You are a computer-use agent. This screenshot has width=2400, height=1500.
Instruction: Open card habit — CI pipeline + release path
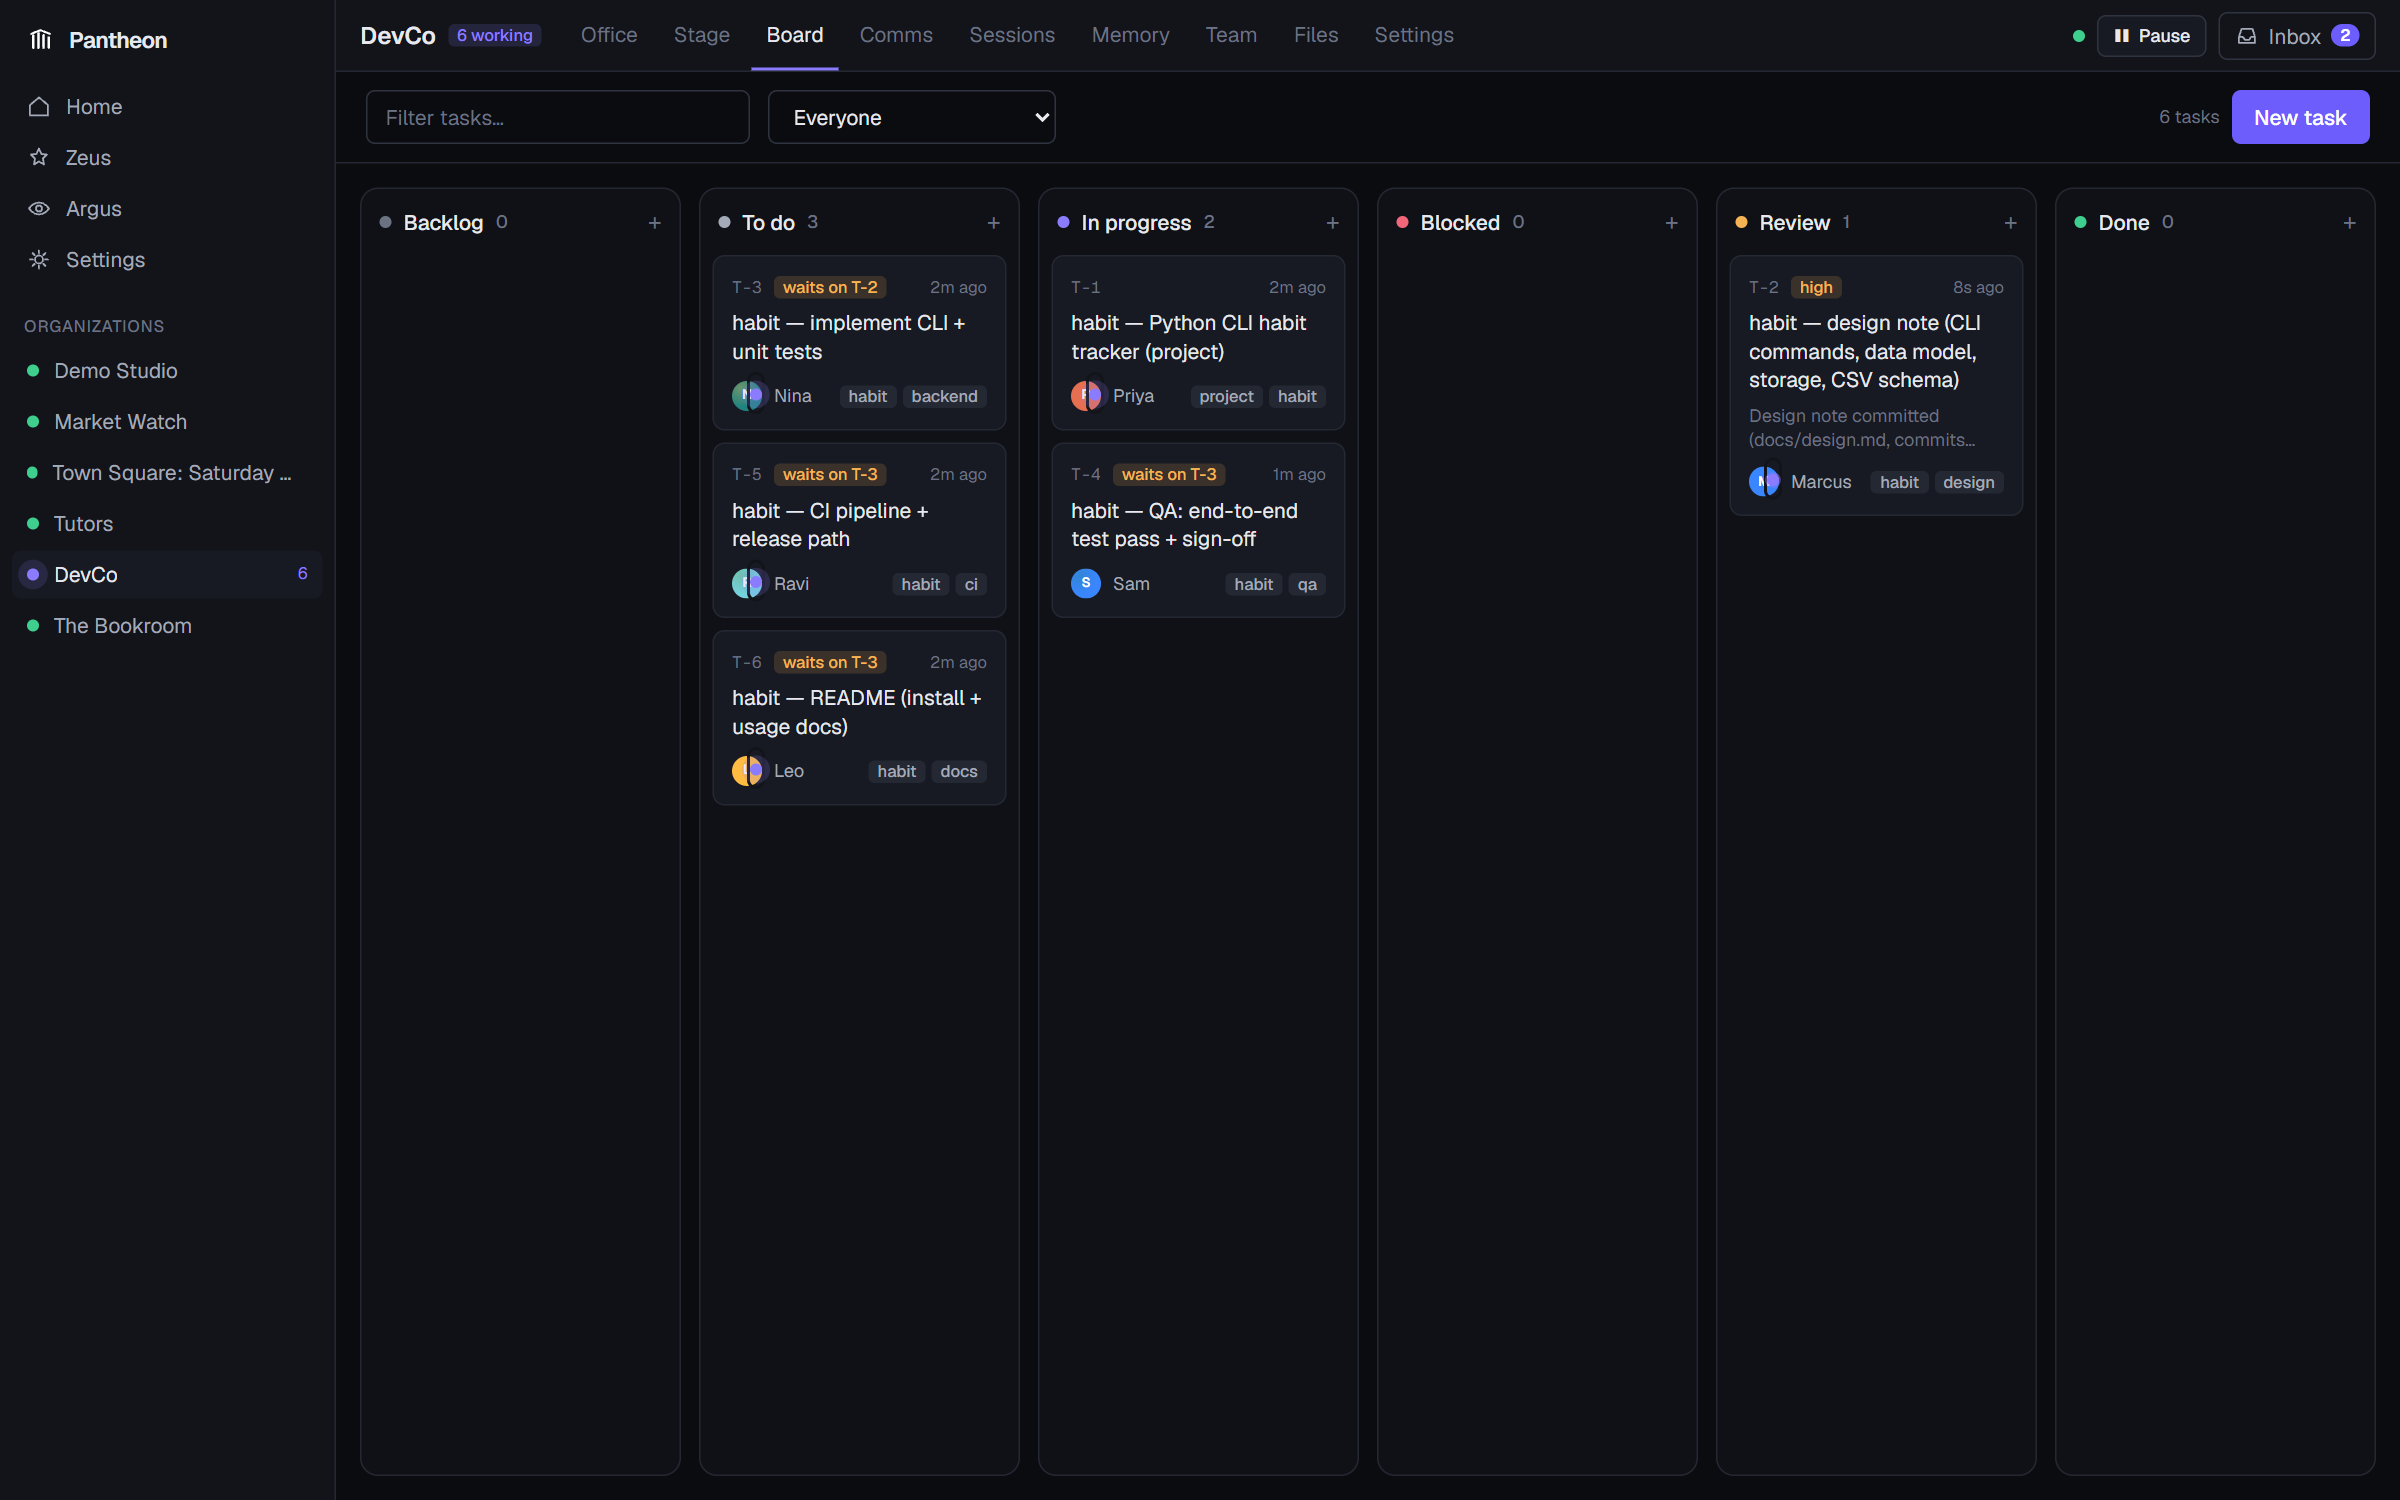[x=859, y=530]
